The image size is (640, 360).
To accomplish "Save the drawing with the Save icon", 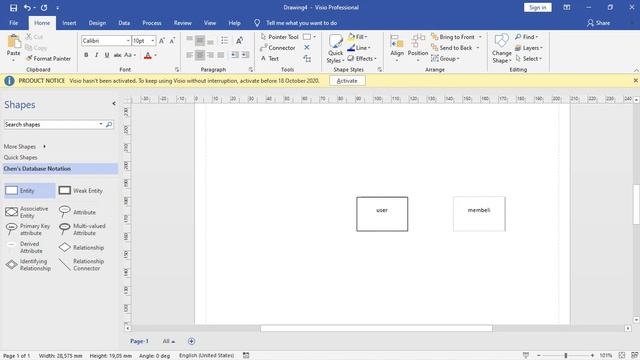I will point(13,7).
